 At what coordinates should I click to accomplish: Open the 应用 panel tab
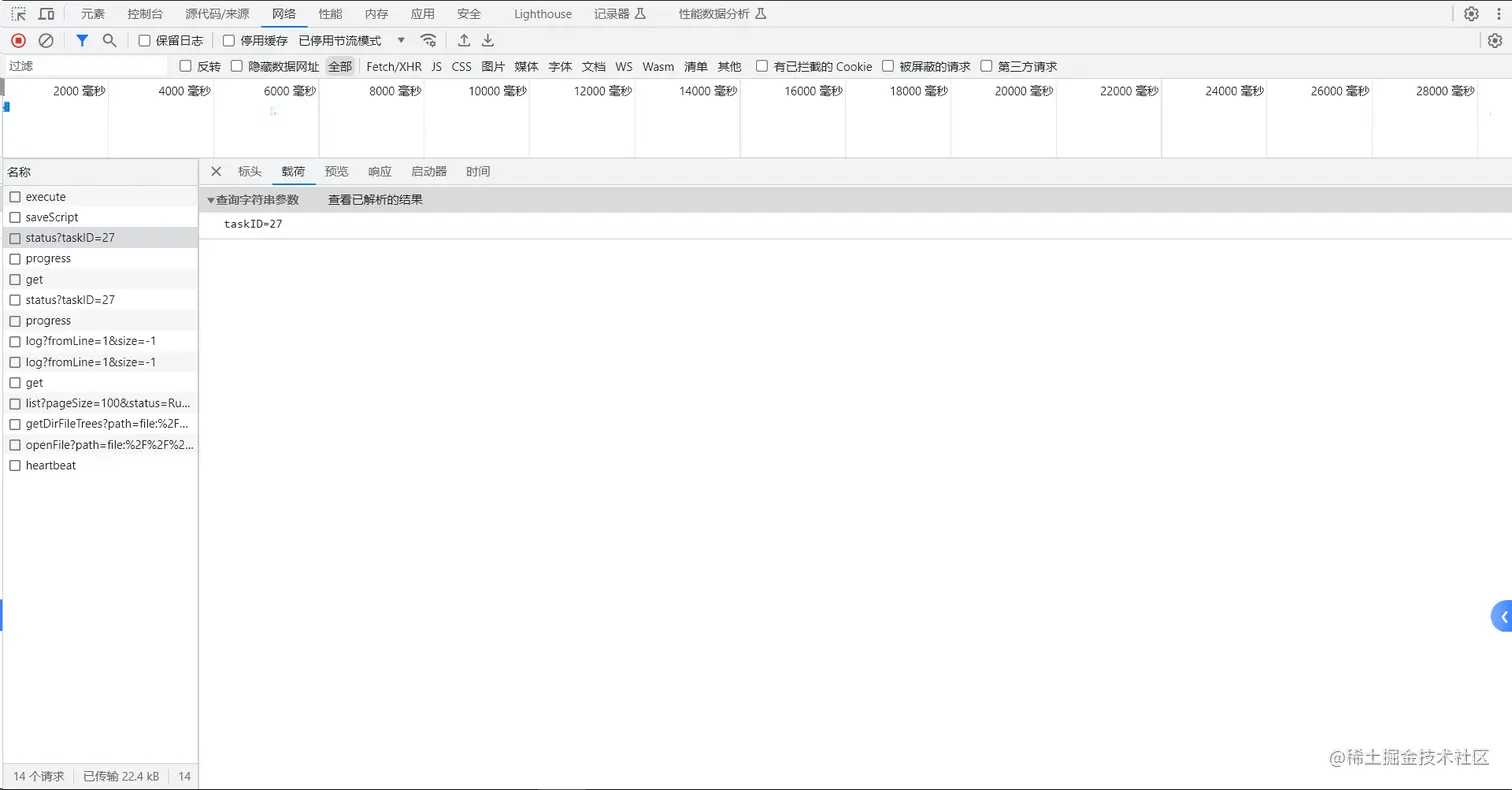click(x=423, y=14)
